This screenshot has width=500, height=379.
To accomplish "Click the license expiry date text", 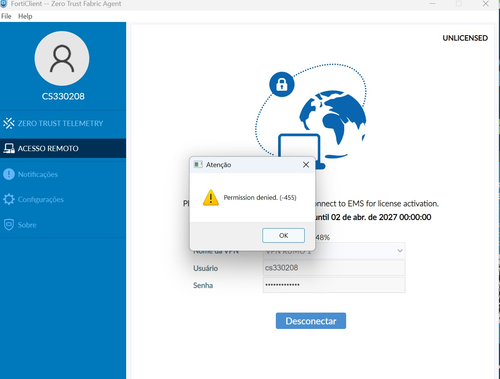I will point(373,217).
